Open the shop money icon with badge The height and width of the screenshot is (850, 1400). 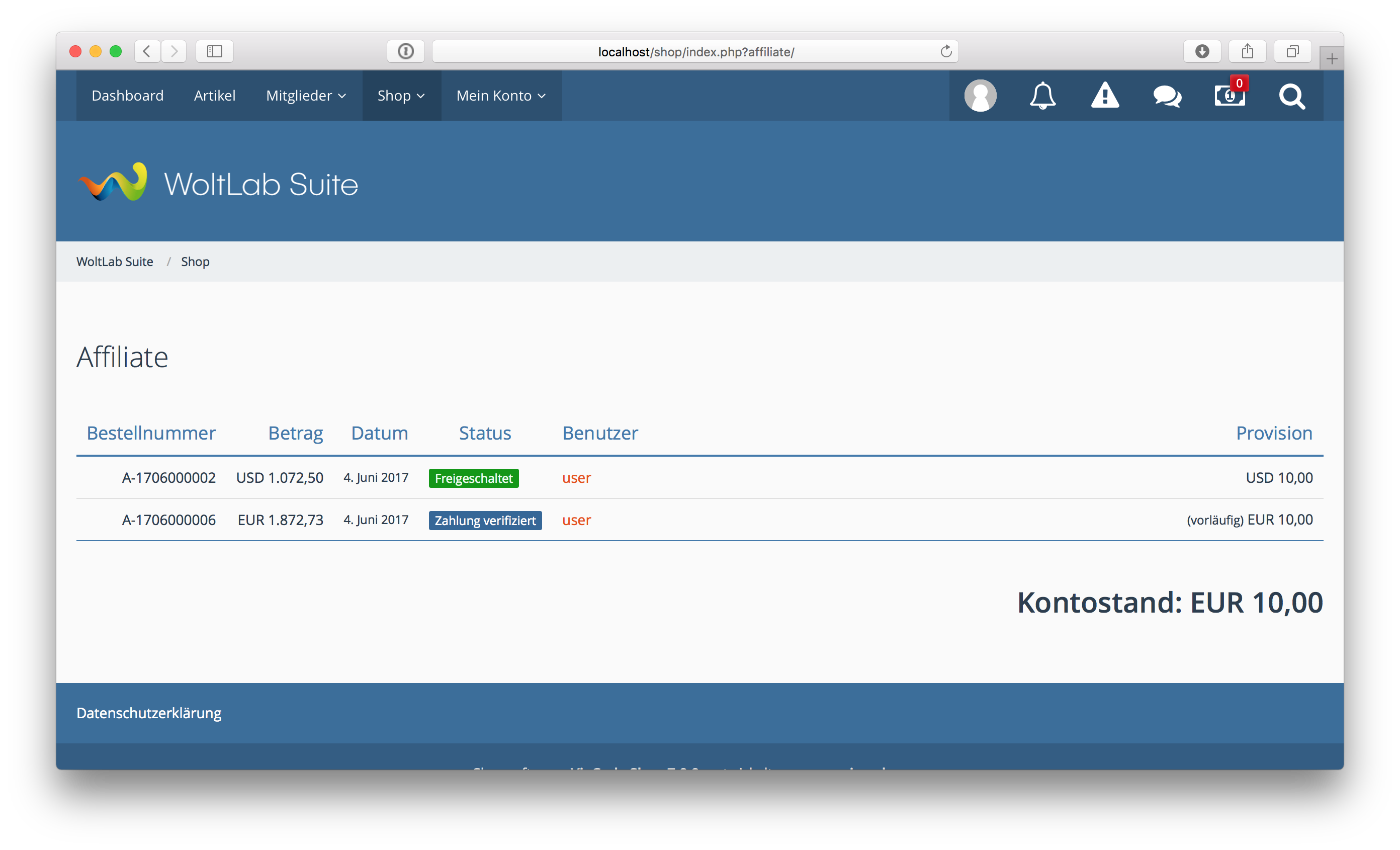(1229, 96)
